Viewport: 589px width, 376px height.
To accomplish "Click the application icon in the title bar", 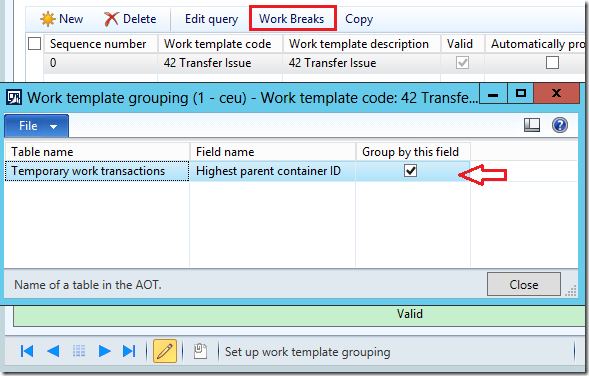I will tap(14, 98).
